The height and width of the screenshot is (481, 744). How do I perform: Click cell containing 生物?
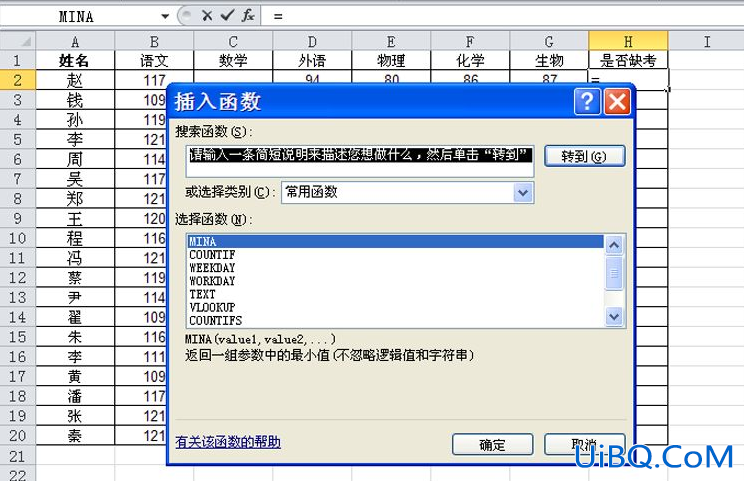(x=549, y=60)
